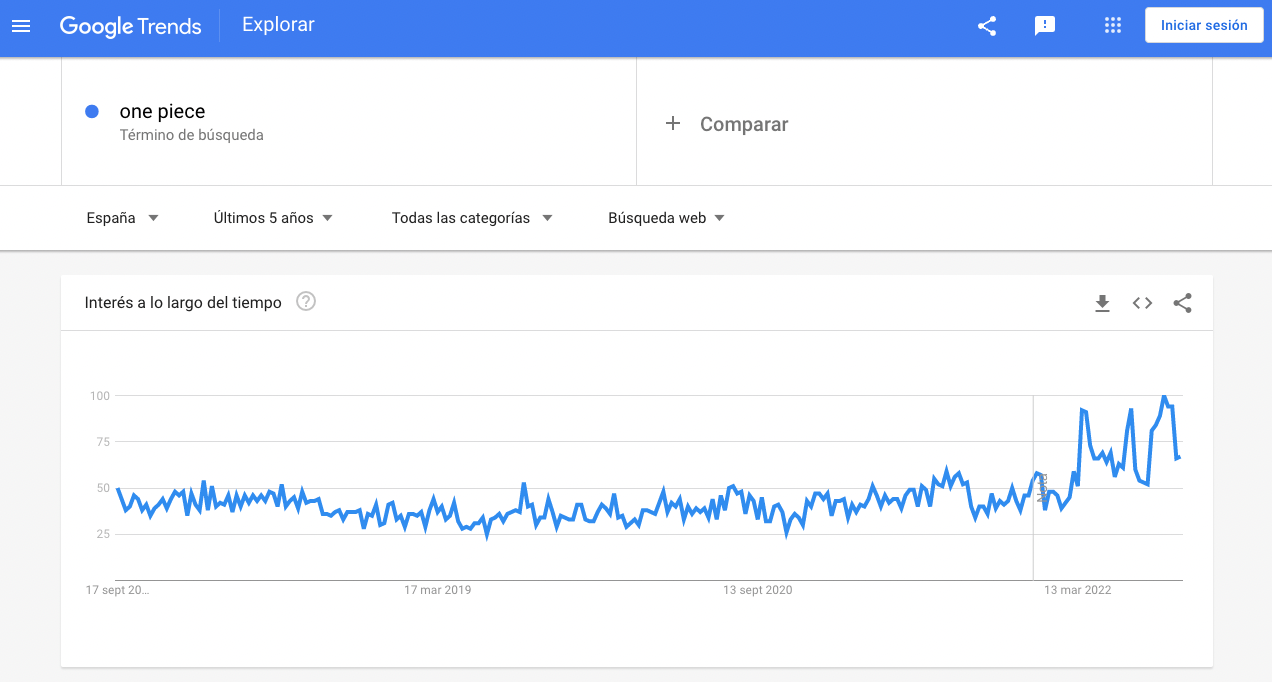Click the Iniciar sesión button
The width and height of the screenshot is (1272, 682).
coord(1204,26)
